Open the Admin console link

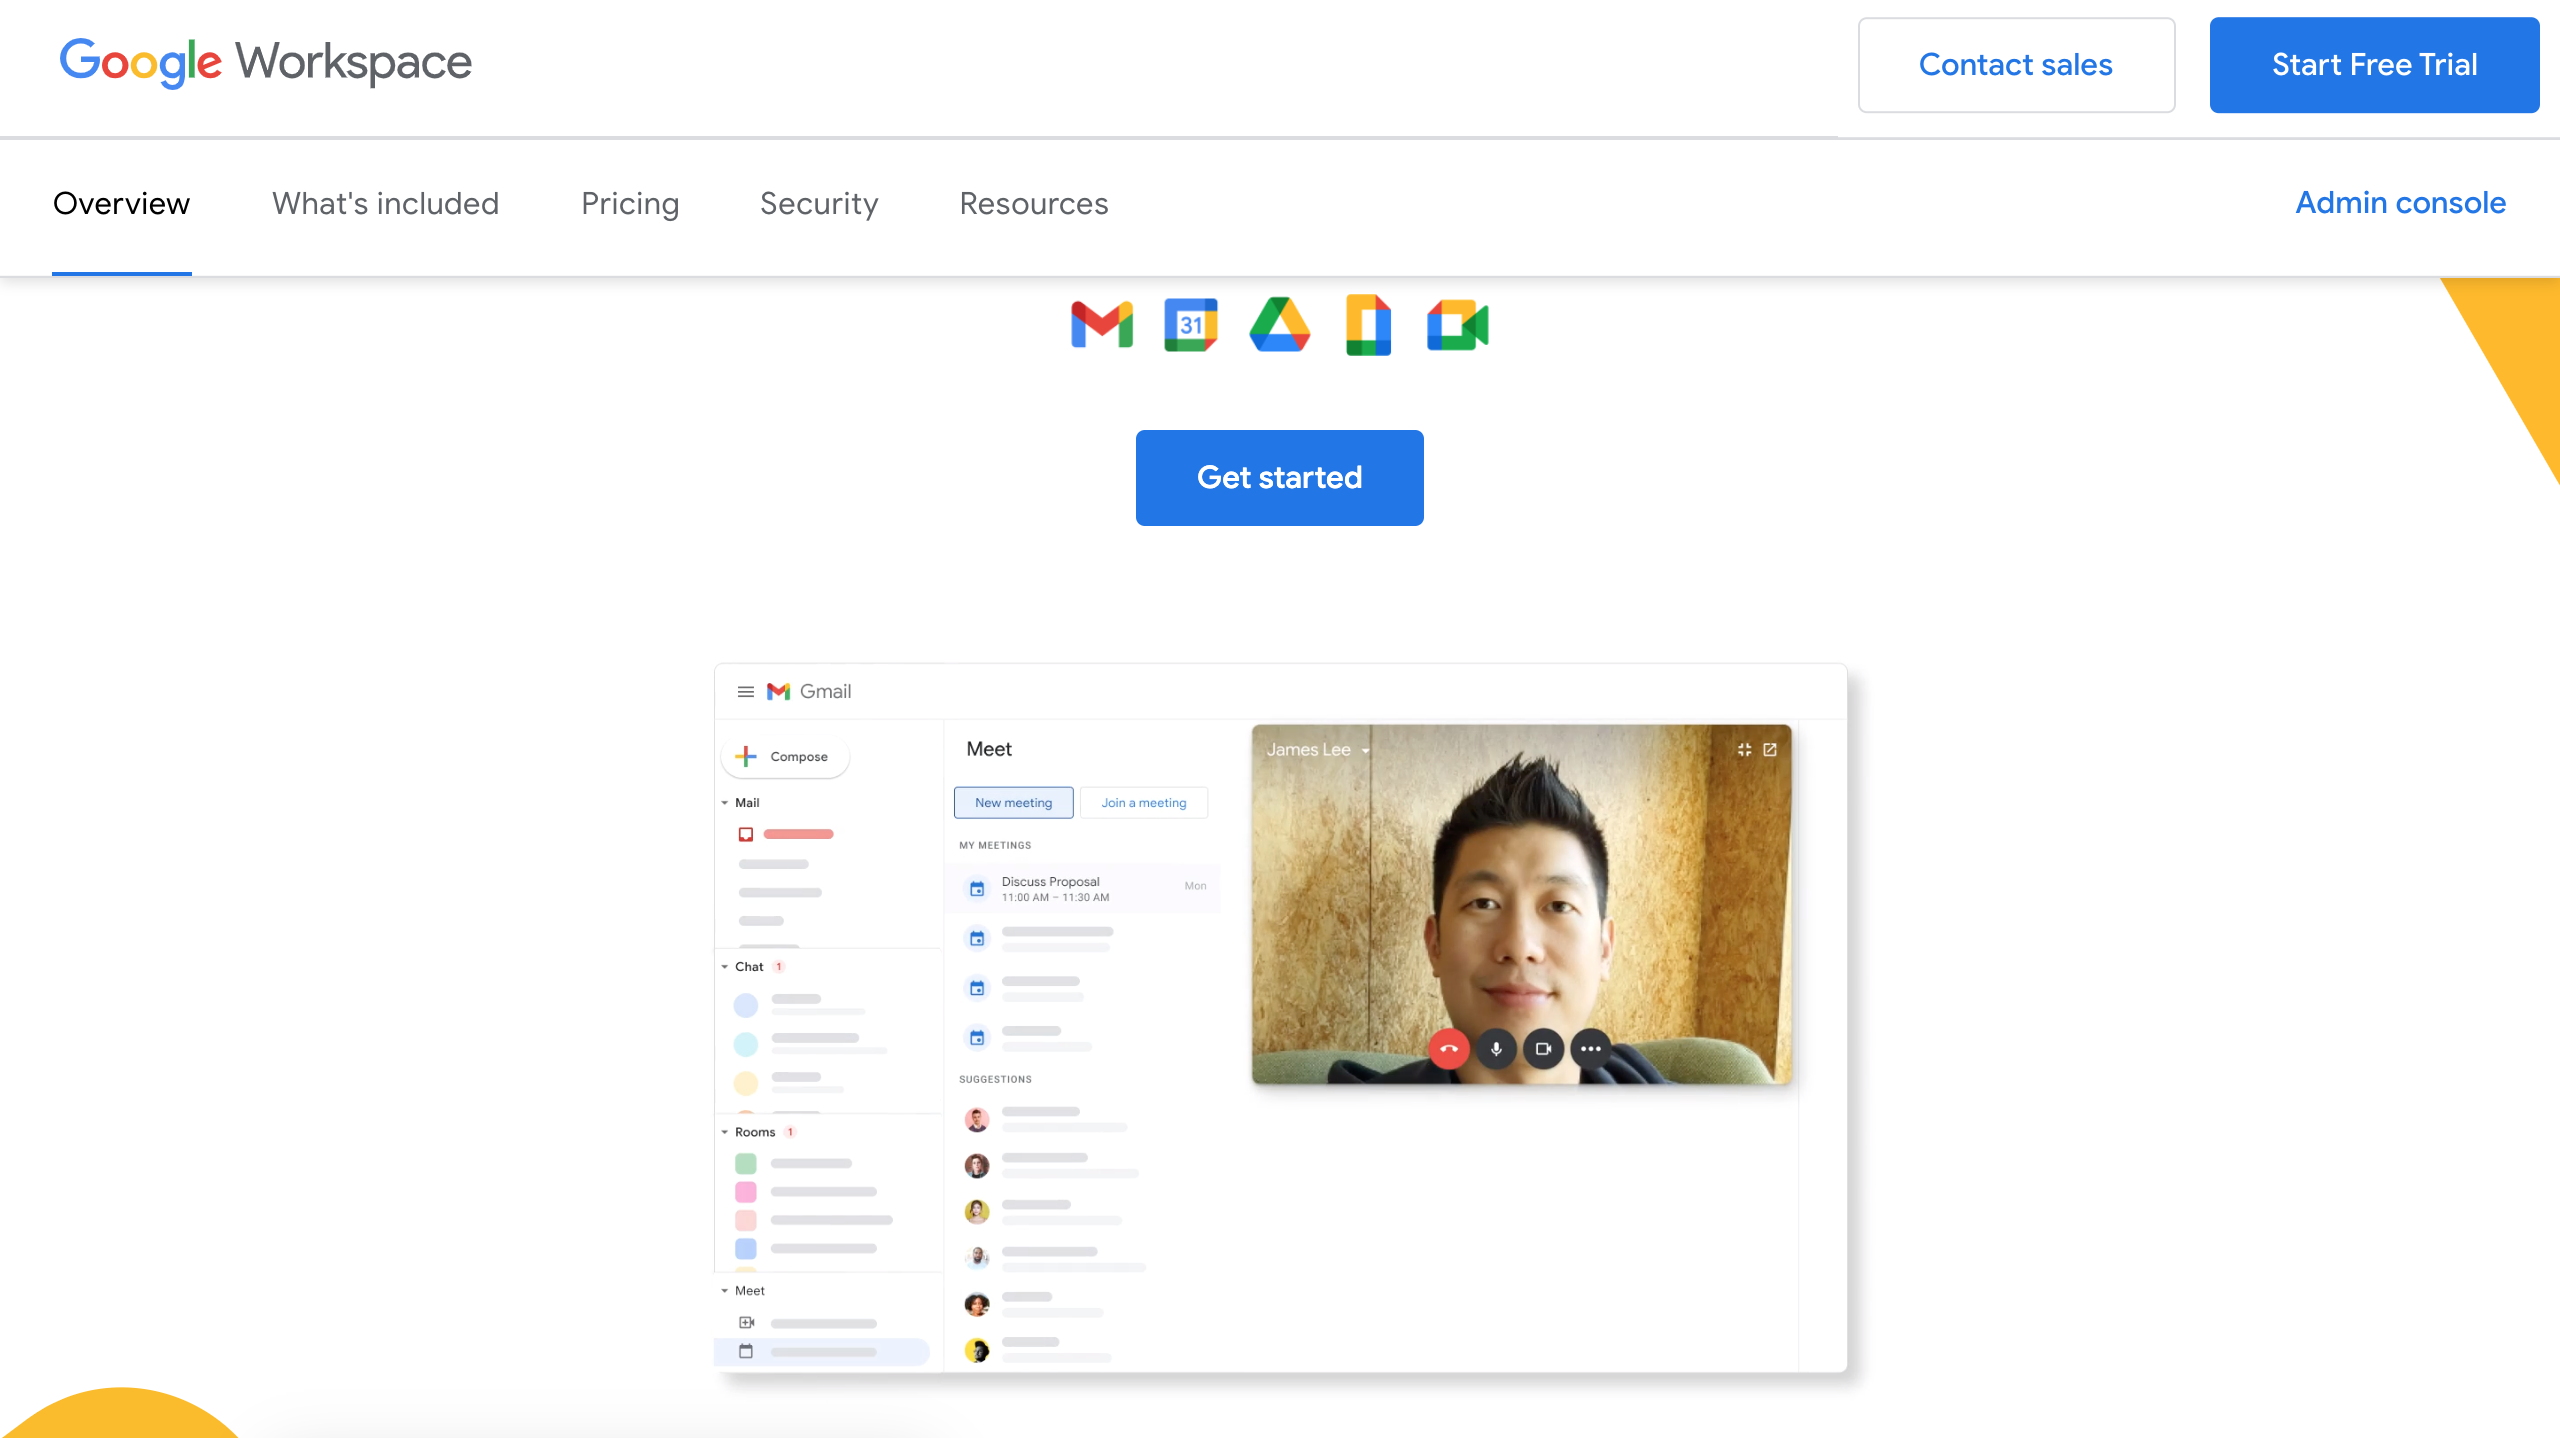(x=2400, y=202)
